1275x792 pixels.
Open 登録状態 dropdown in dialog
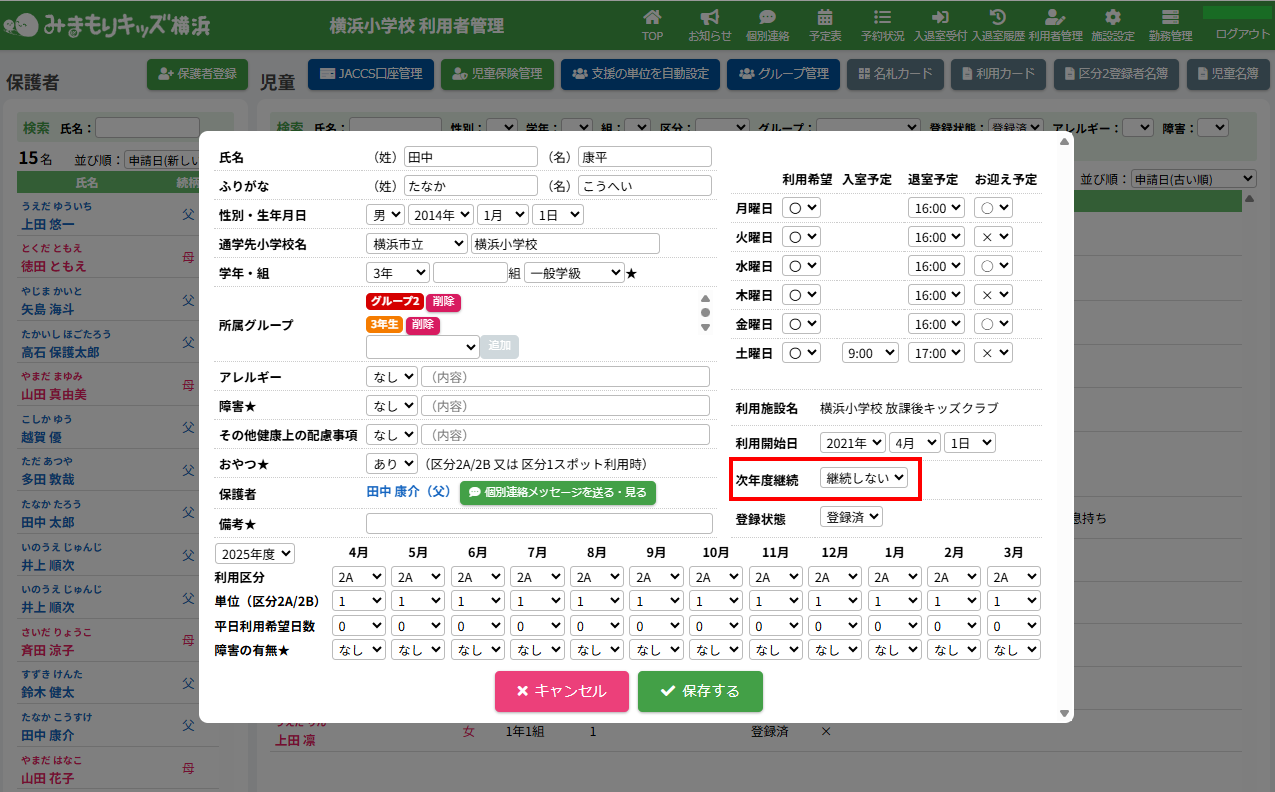click(x=851, y=517)
